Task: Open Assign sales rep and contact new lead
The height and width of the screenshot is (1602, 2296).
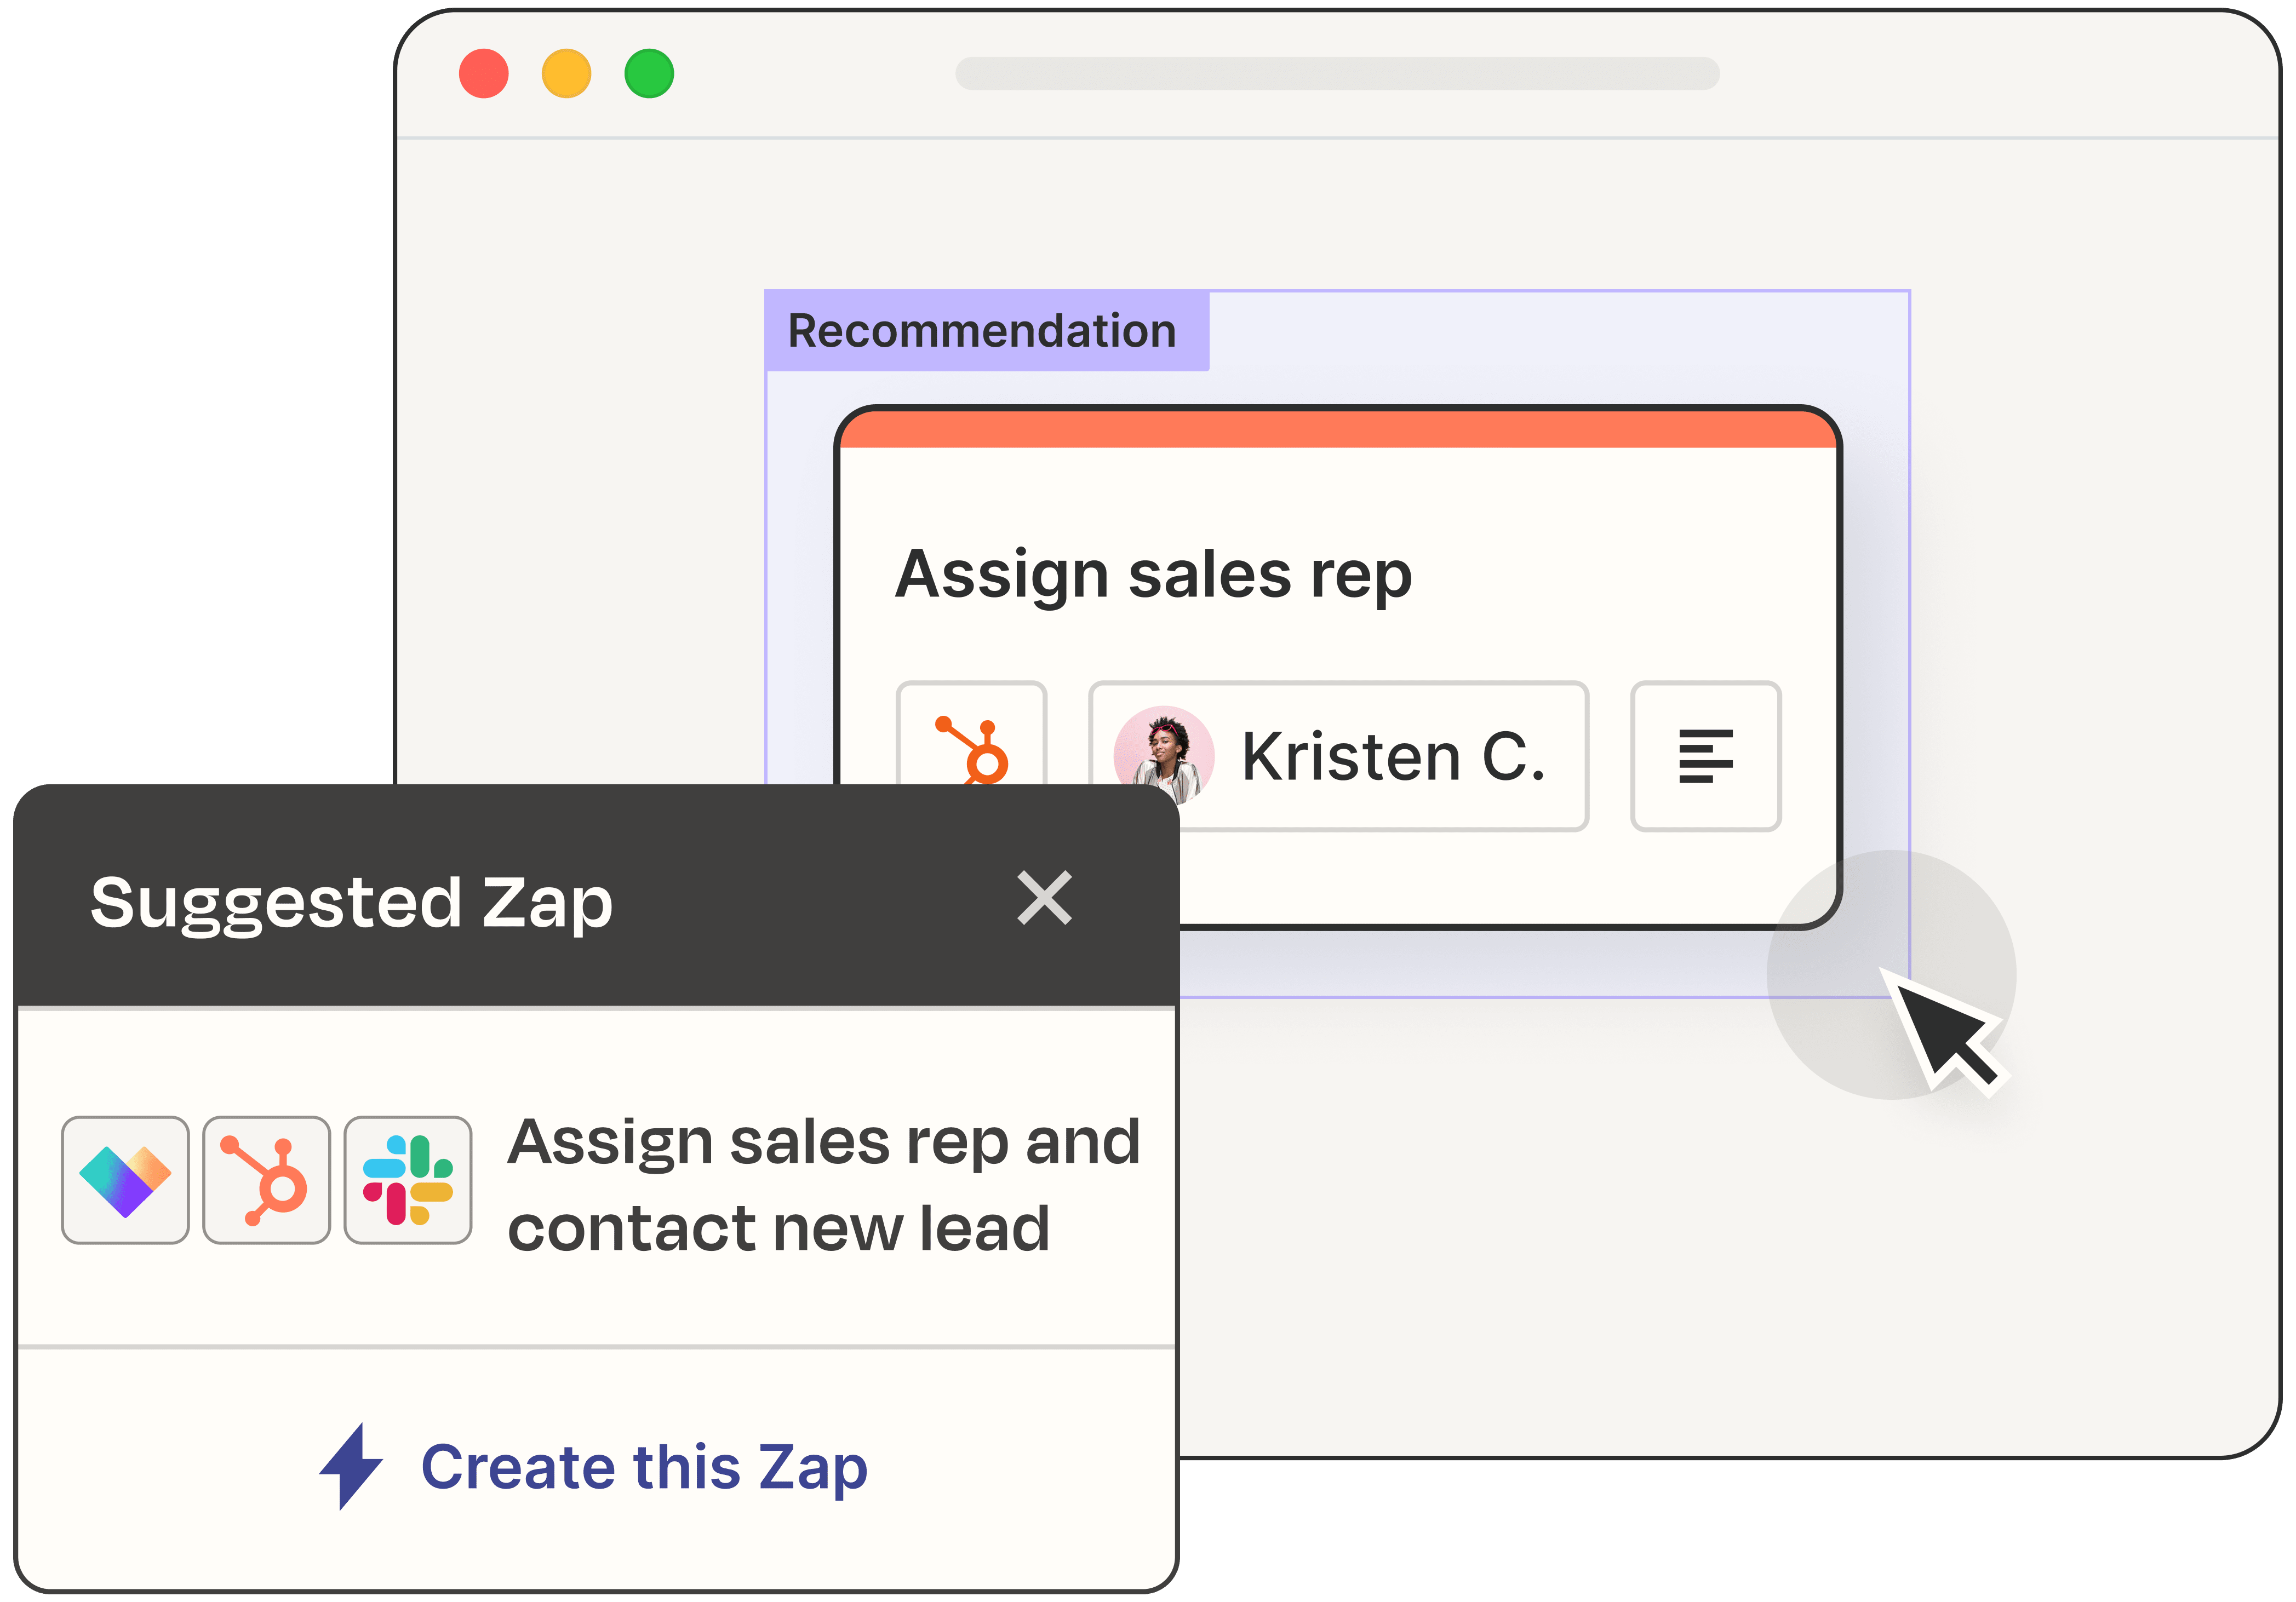Action: pyautogui.click(x=824, y=1184)
